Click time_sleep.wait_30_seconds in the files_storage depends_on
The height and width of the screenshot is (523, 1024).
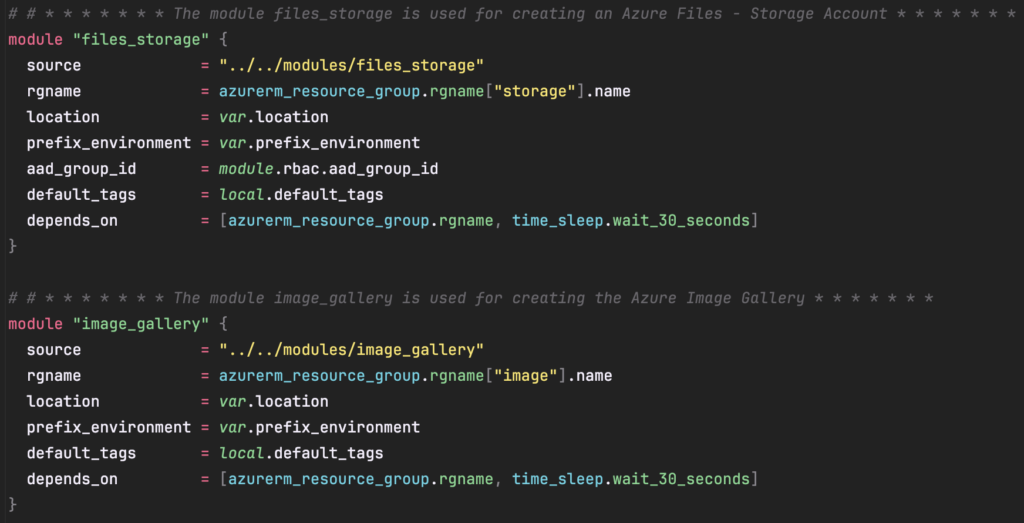pos(631,221)
